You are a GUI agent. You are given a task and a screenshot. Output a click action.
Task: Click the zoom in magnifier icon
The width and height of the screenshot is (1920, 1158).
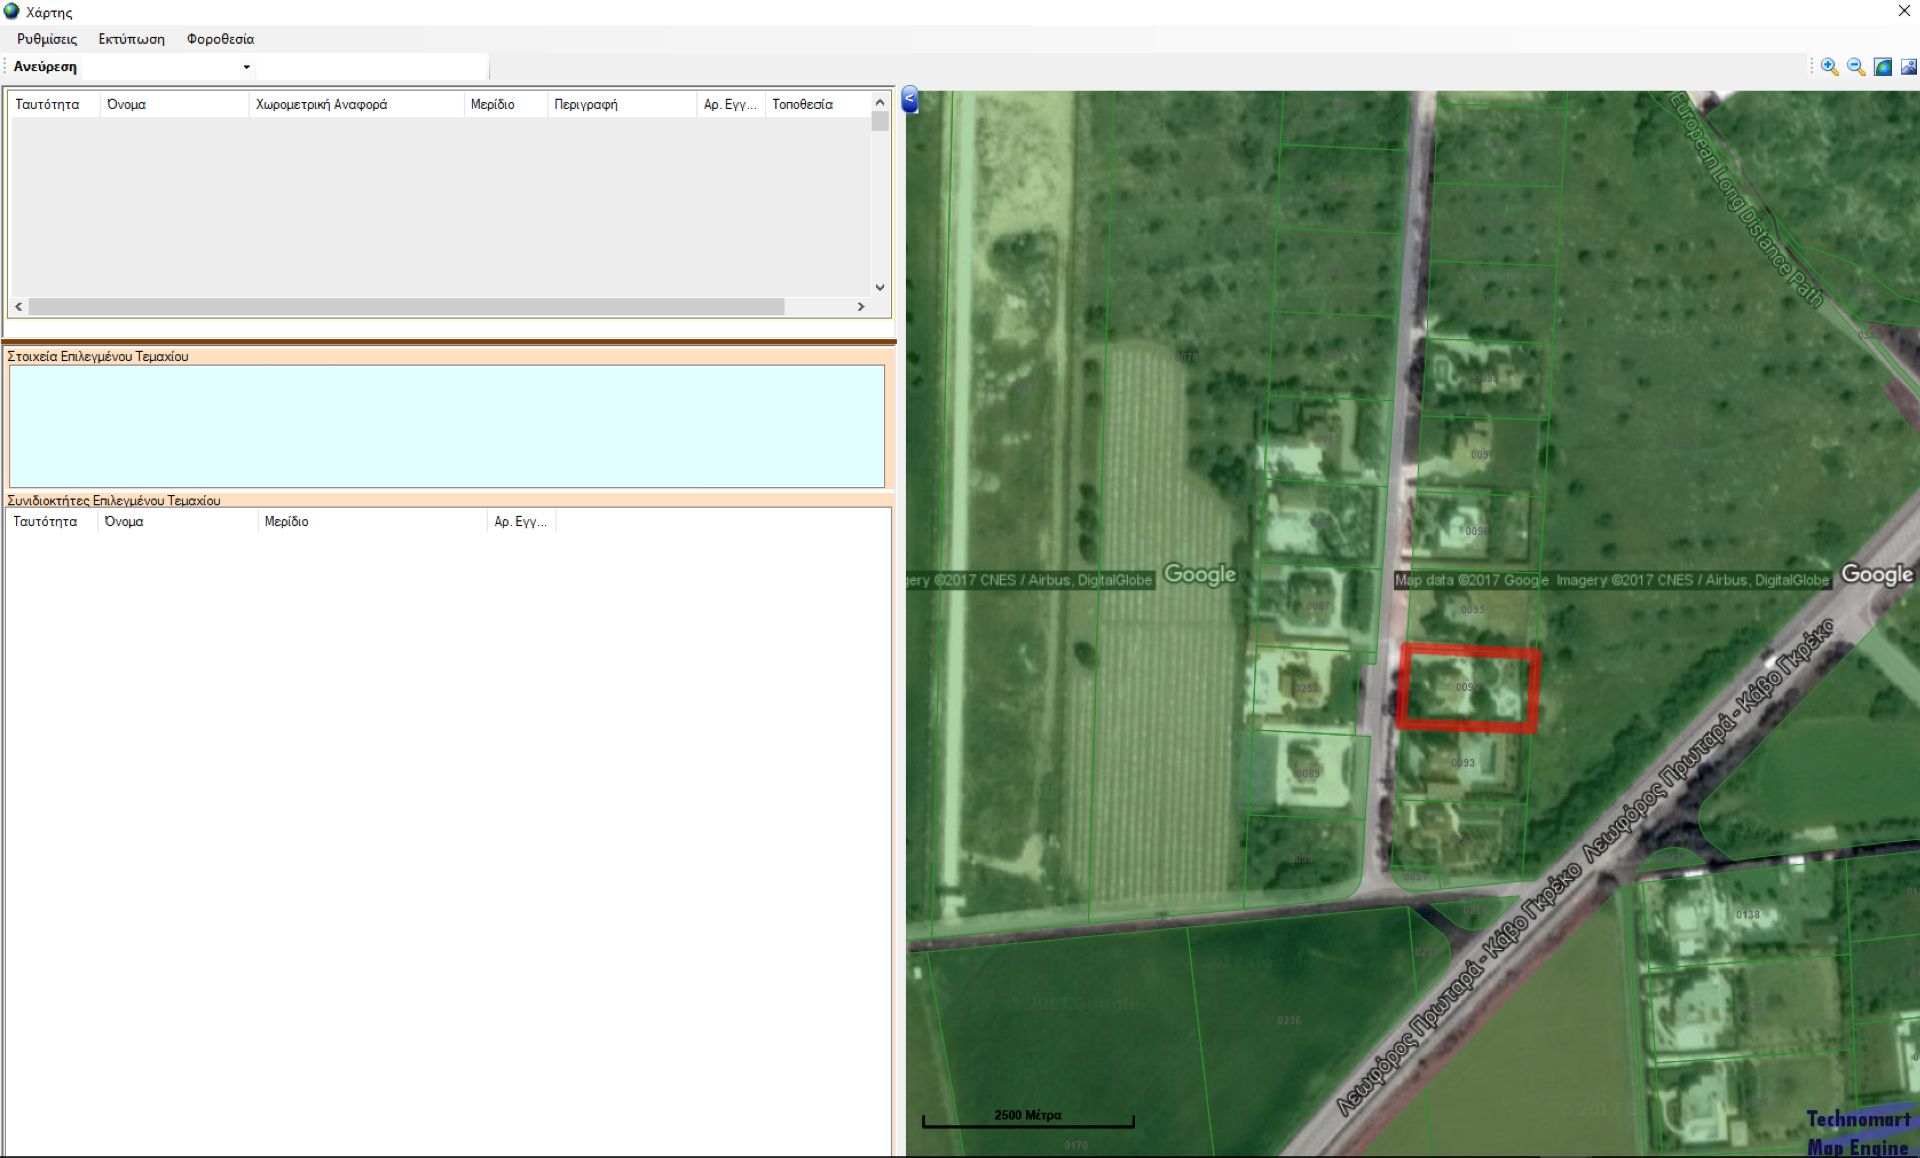click(1829, 67)
